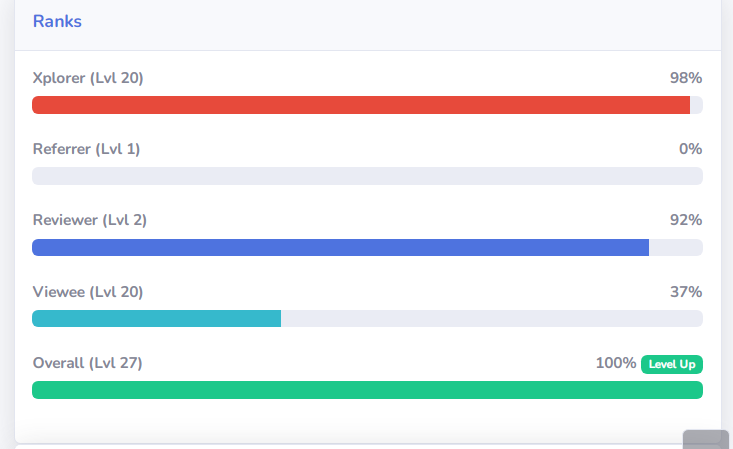Click the unfilled end of Reviewer bar
The image size is (733, 449).
click(676, 247)
